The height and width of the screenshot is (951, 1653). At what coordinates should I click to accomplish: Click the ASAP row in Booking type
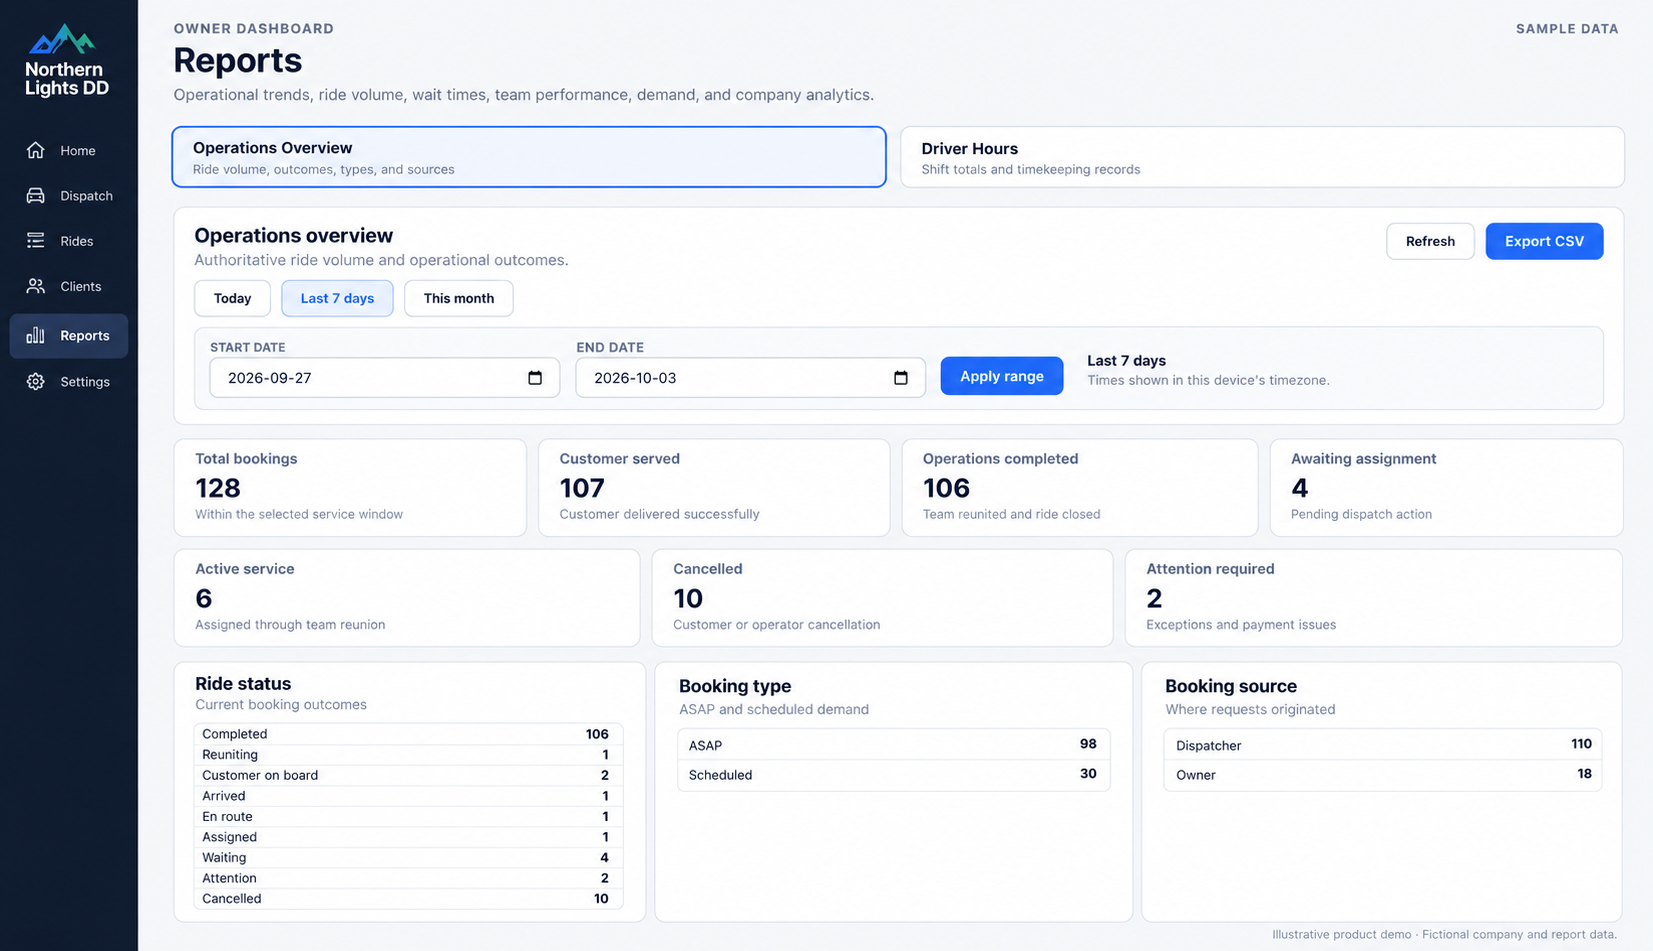pos(893,745)
